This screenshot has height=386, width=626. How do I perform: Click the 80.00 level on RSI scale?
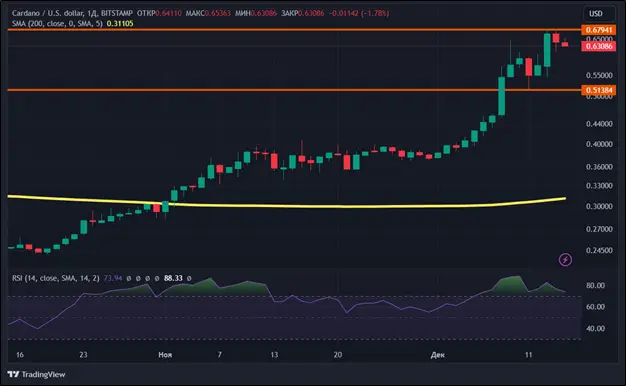[x=595, y=285]
